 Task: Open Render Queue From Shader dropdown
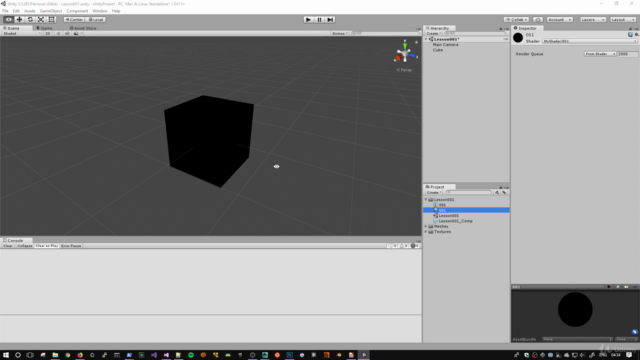coord(600,54)
